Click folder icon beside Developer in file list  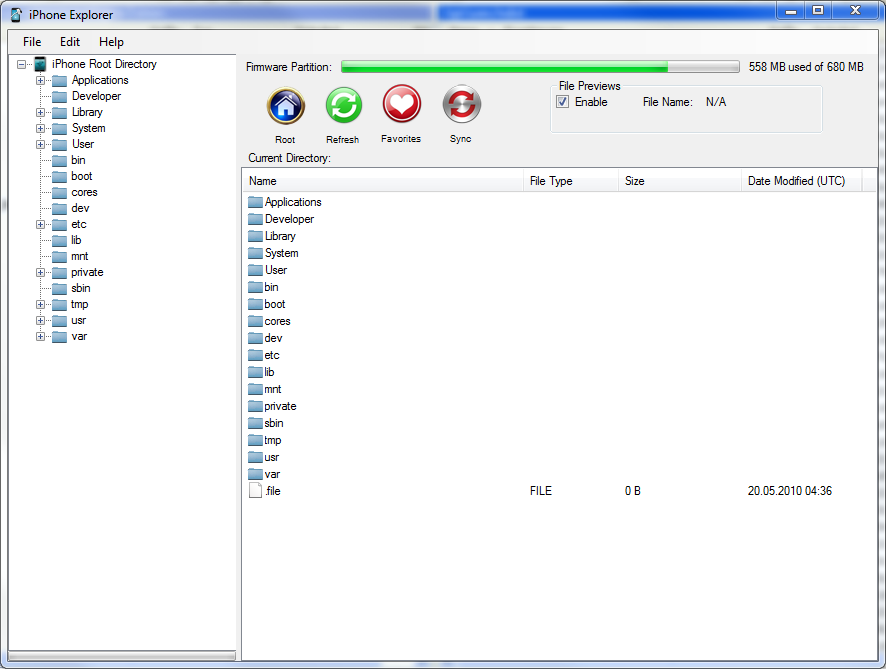coord(255,219)
